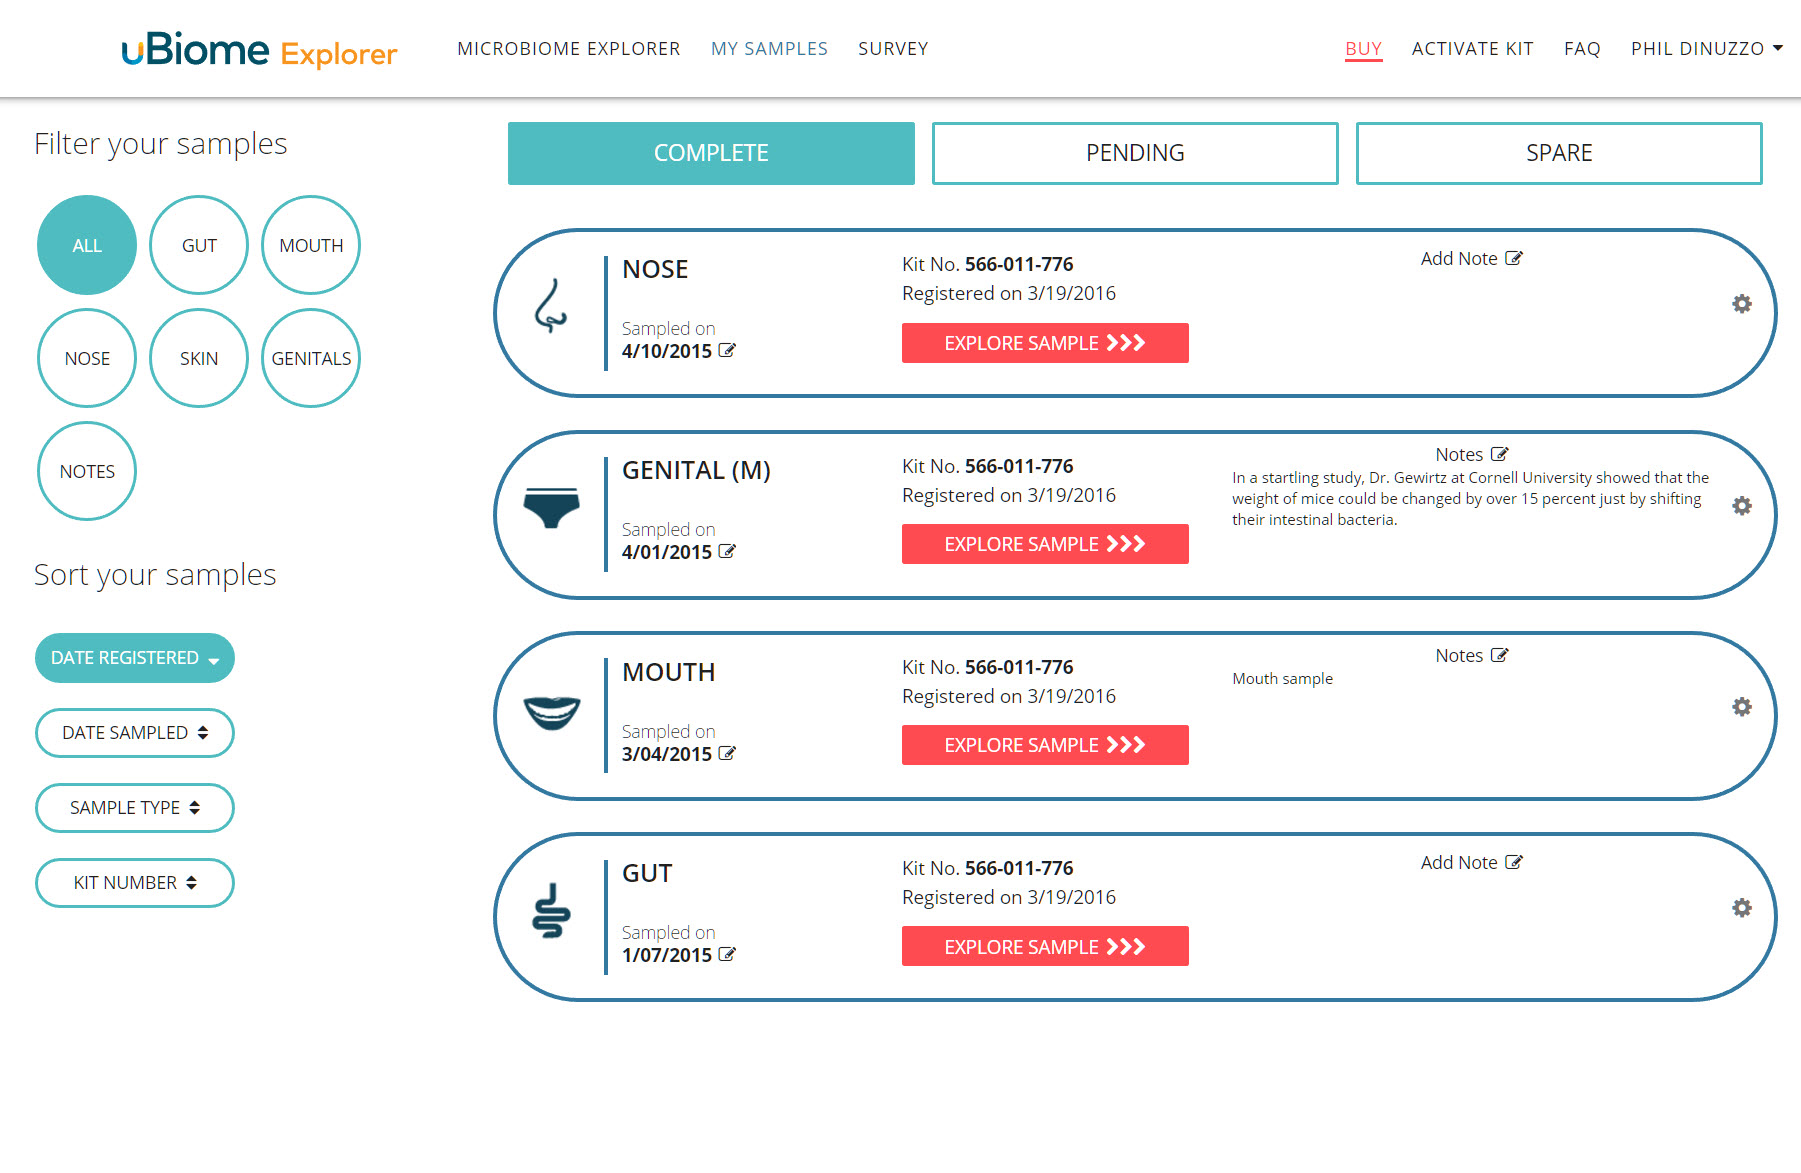The image size is (1801, 1173).
Task: Click the mouth lips sample icon
Action: [x=551, y=713]
